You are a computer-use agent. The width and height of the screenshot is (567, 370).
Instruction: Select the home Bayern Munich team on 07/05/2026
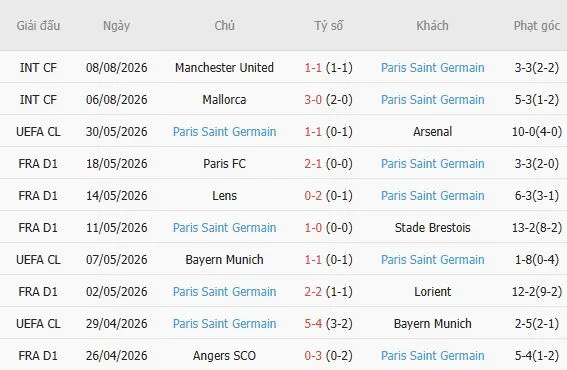point(224,260)
